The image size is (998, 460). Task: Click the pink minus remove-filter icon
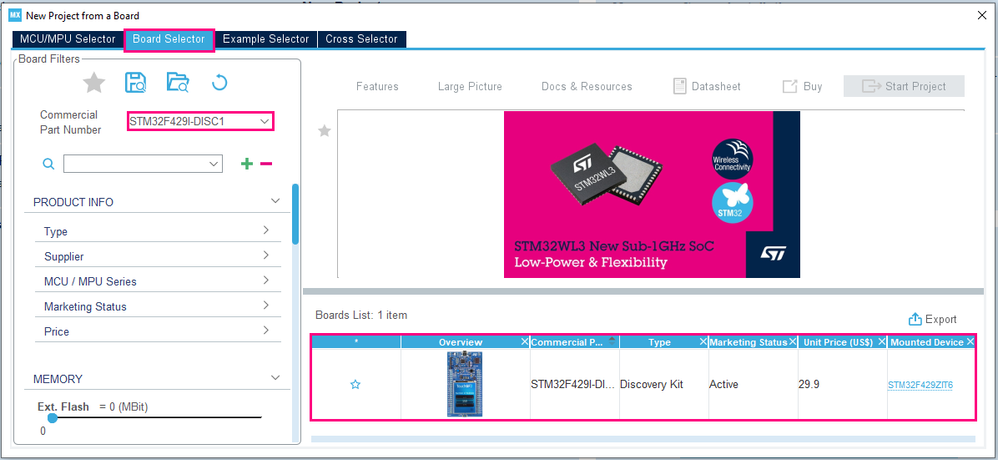266,164
